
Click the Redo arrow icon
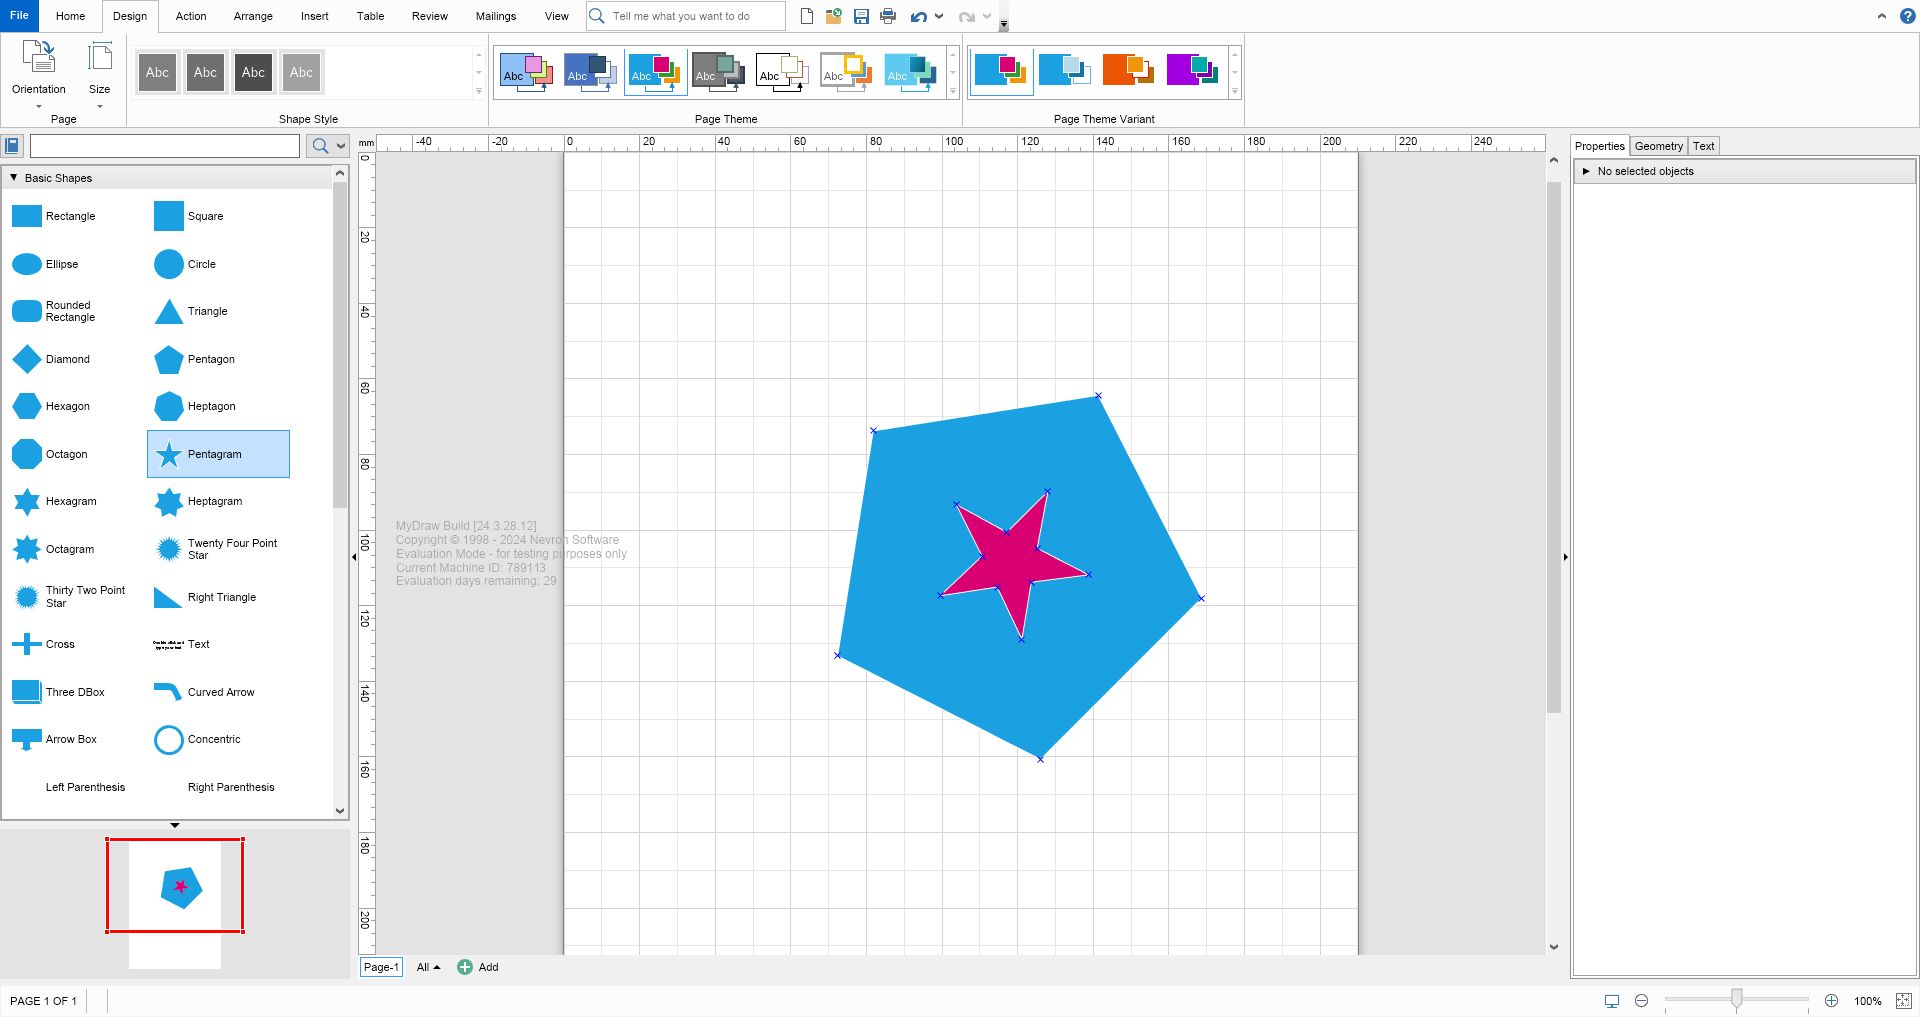(x=966, y=16)
